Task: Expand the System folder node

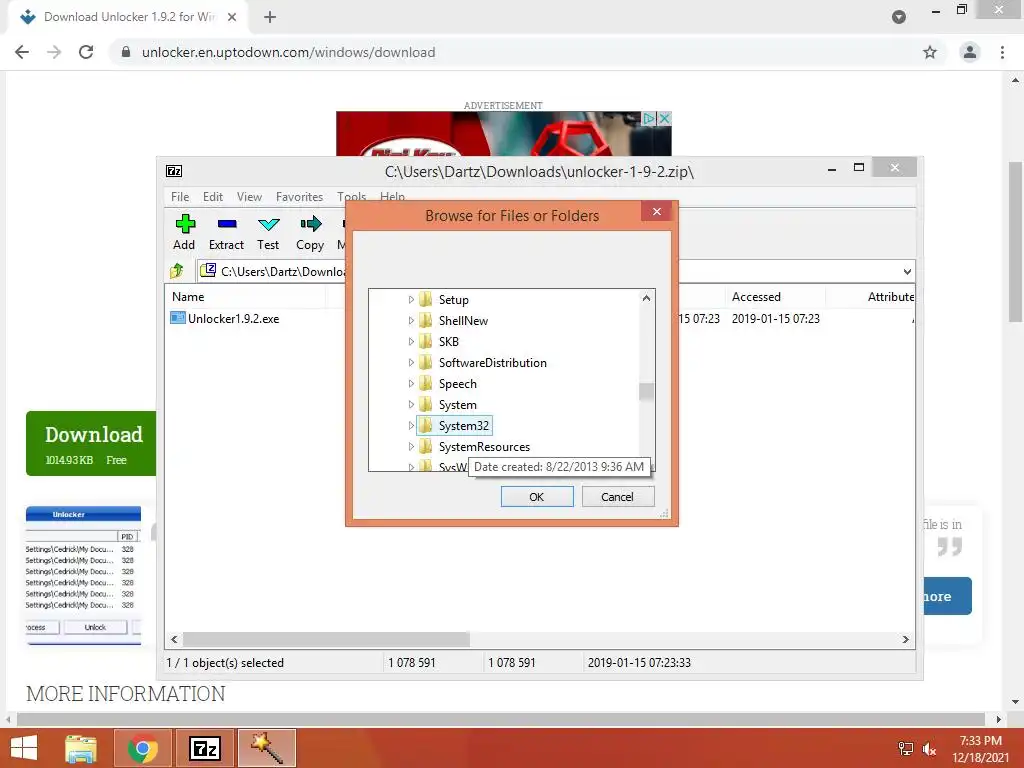Action: pos(411,404)
